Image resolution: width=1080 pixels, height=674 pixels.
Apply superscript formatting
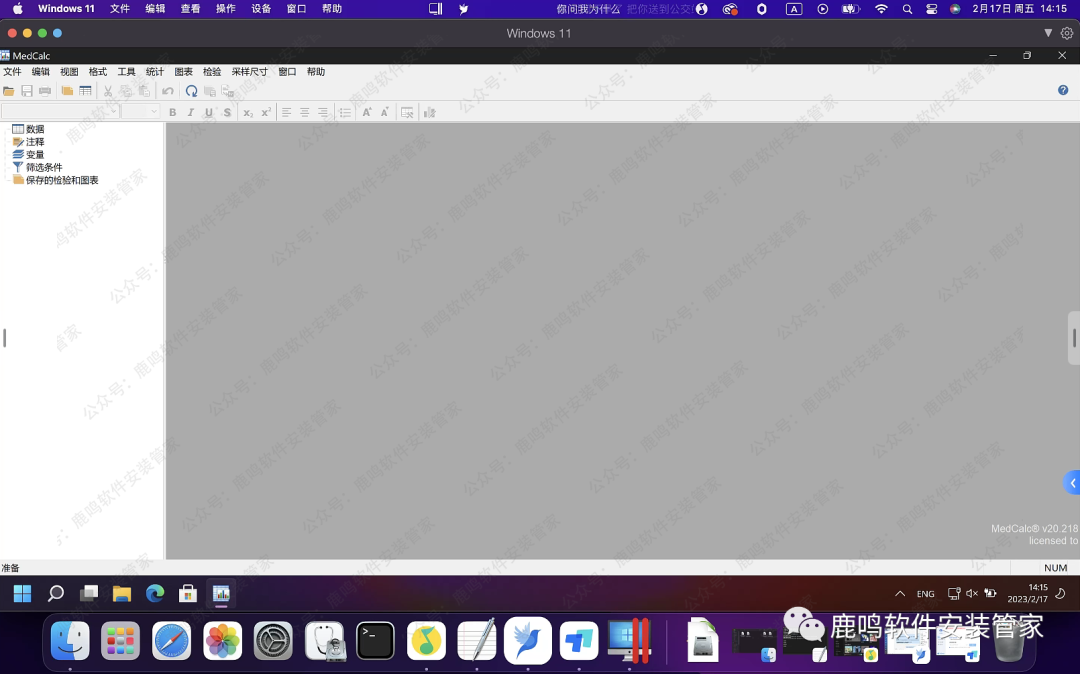tap(266, 112)
